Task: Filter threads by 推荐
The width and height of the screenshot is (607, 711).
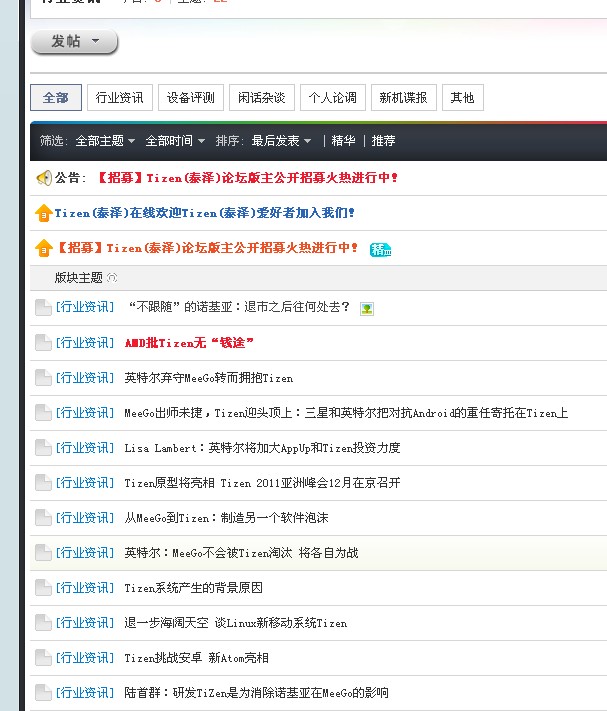Action: [384, 141]
